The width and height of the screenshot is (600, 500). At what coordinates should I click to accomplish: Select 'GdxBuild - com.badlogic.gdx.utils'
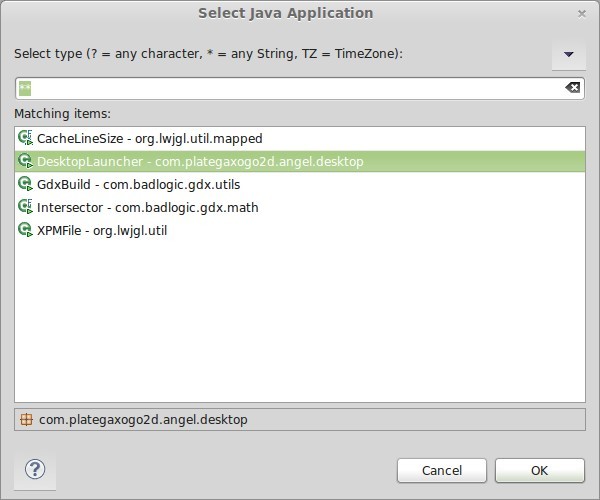[300, 184]
